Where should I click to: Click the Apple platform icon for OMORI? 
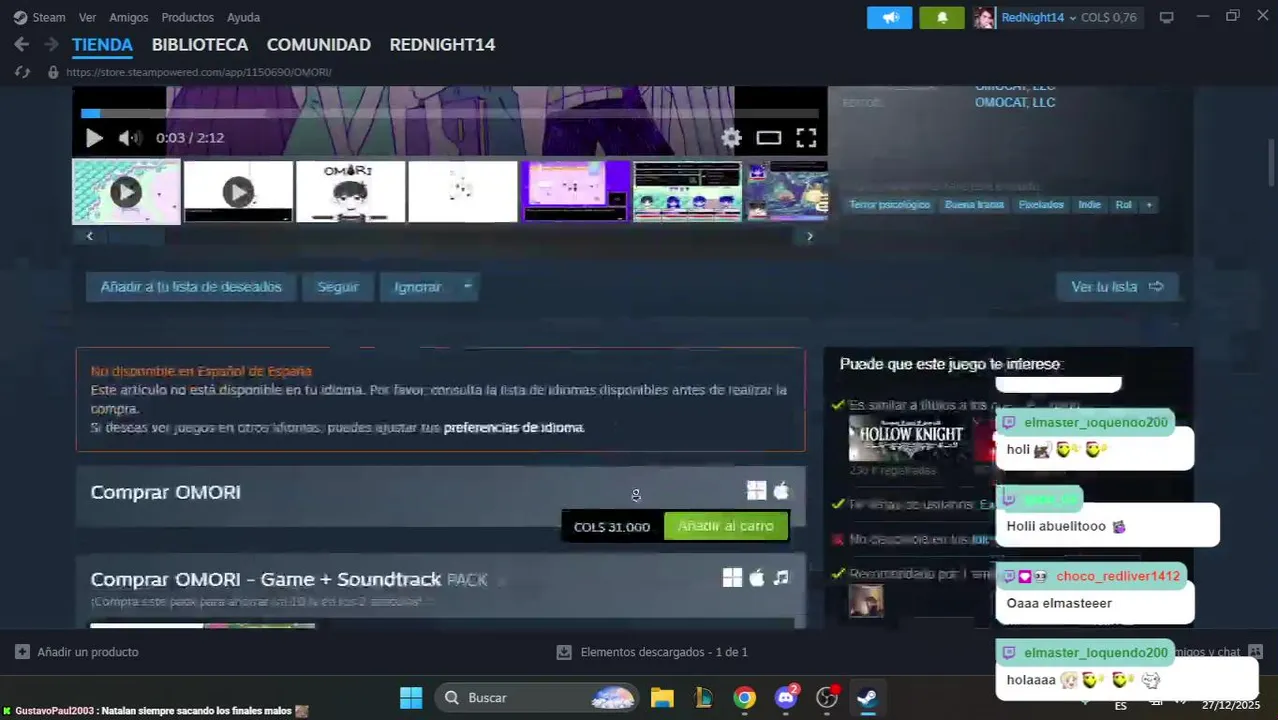pyautogui.click(x=781, y=490)
